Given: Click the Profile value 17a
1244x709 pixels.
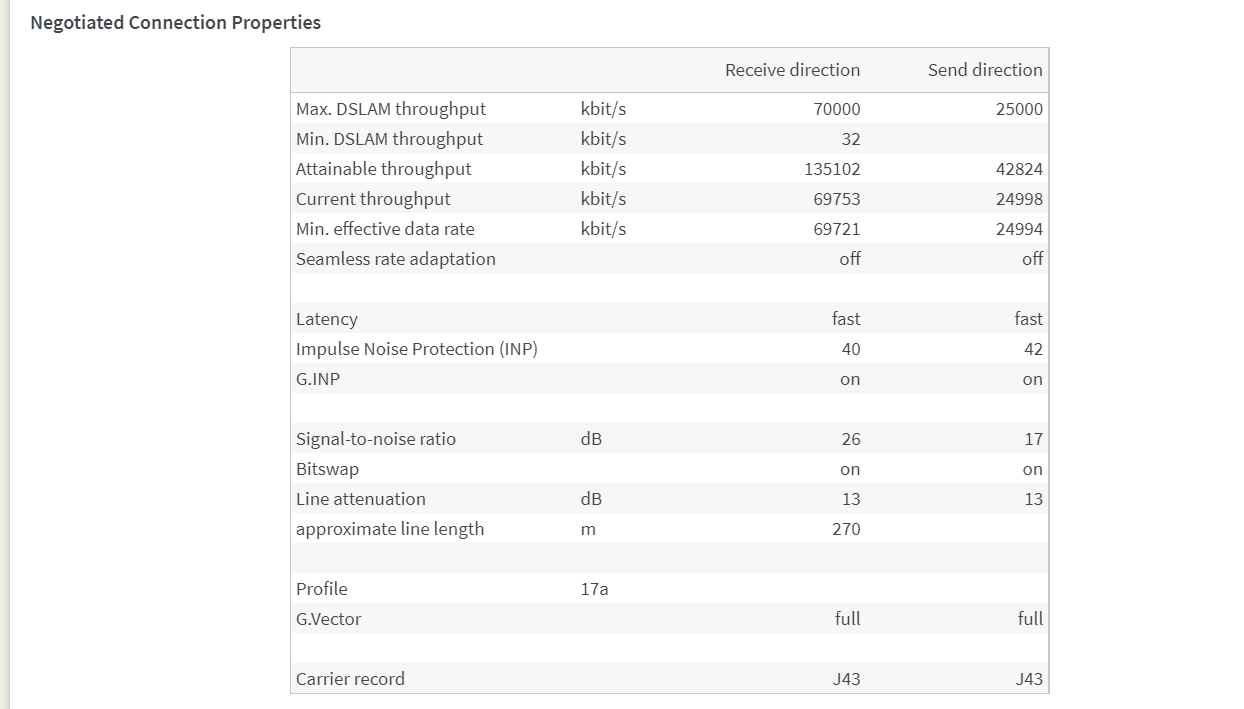Looking at the screenshot, I should [x=594, y=589].
